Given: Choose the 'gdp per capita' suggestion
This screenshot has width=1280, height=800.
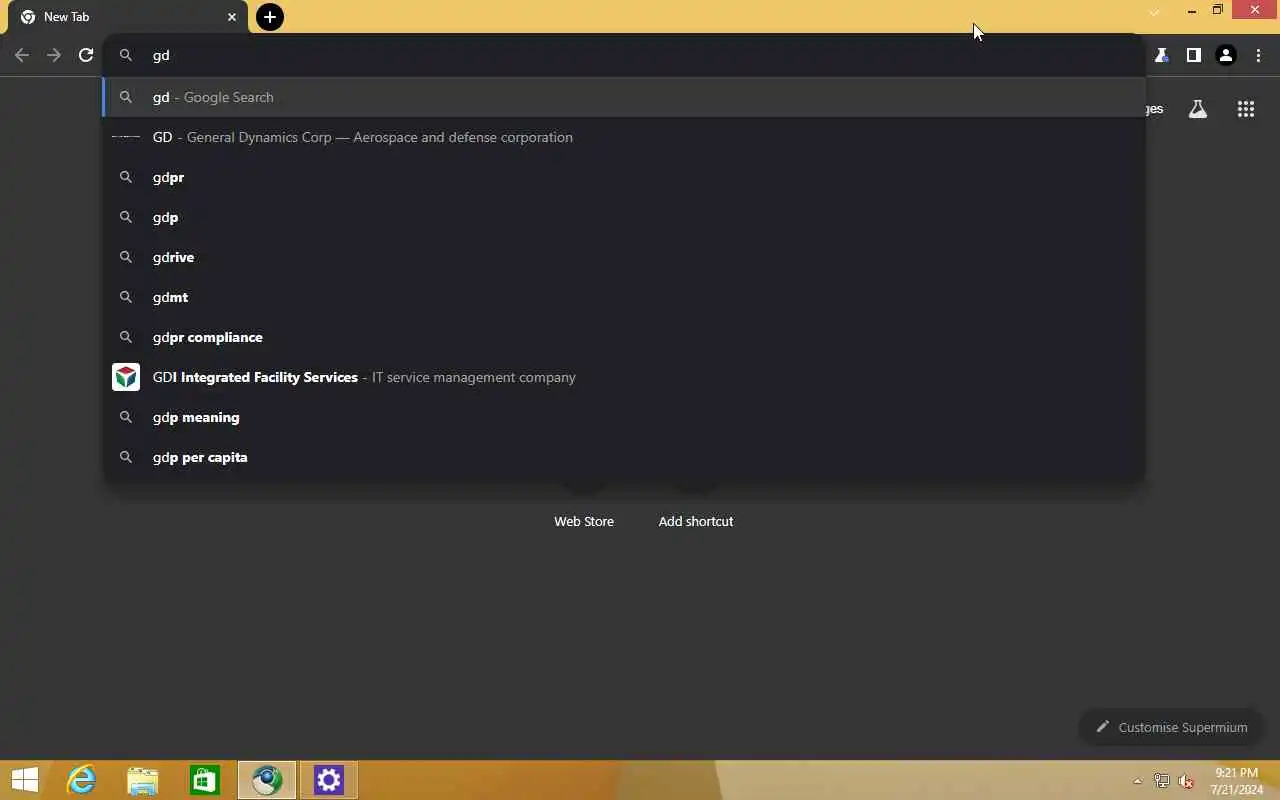Looking at the screenshot, I should pos(624,457).
